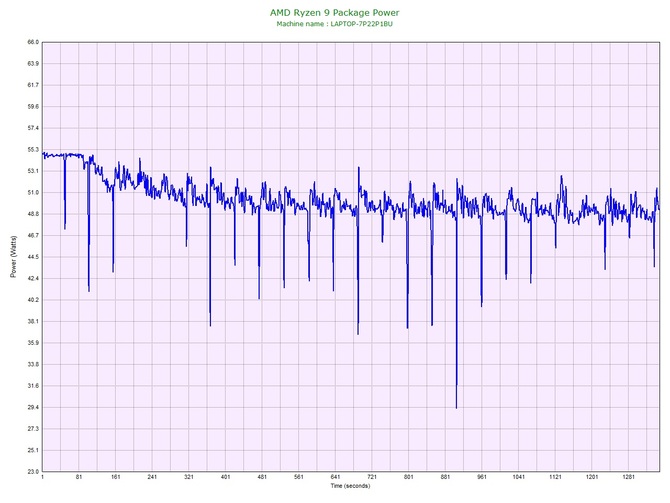Click the X-axis tick label 481
This screenshot has width=670, height=503.
point(262,477)
